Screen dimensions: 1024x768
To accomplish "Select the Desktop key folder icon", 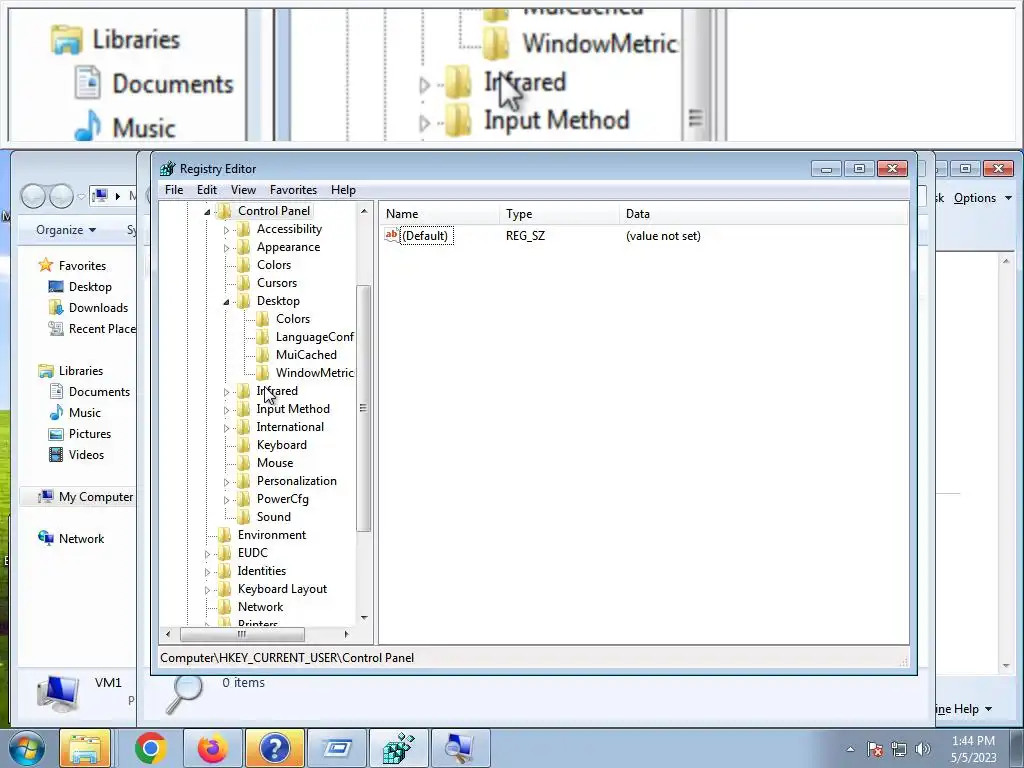I will [243, 300].
